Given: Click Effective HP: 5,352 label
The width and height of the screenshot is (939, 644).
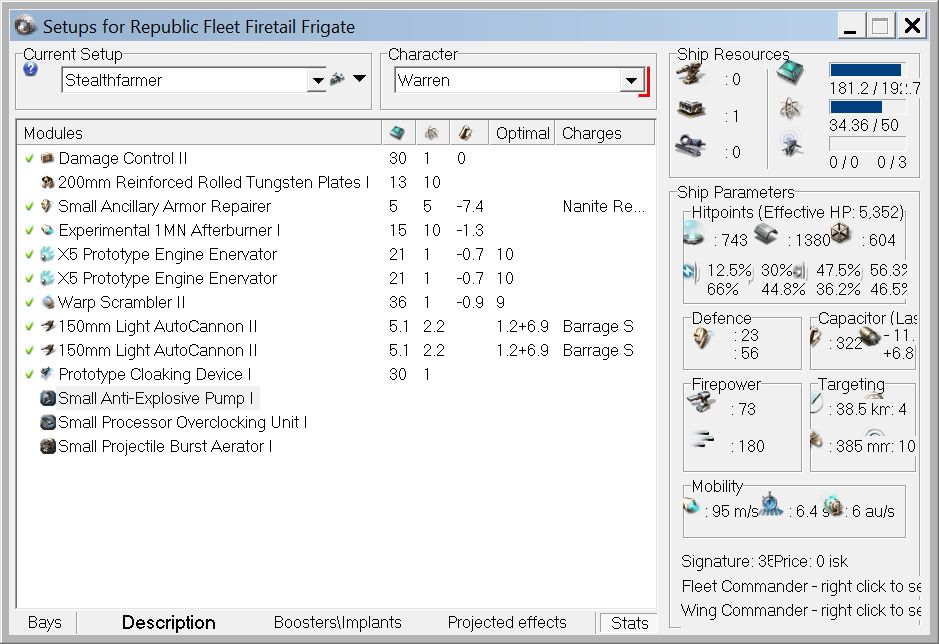Looking at the screenshot, I should (x=833, y=212).
